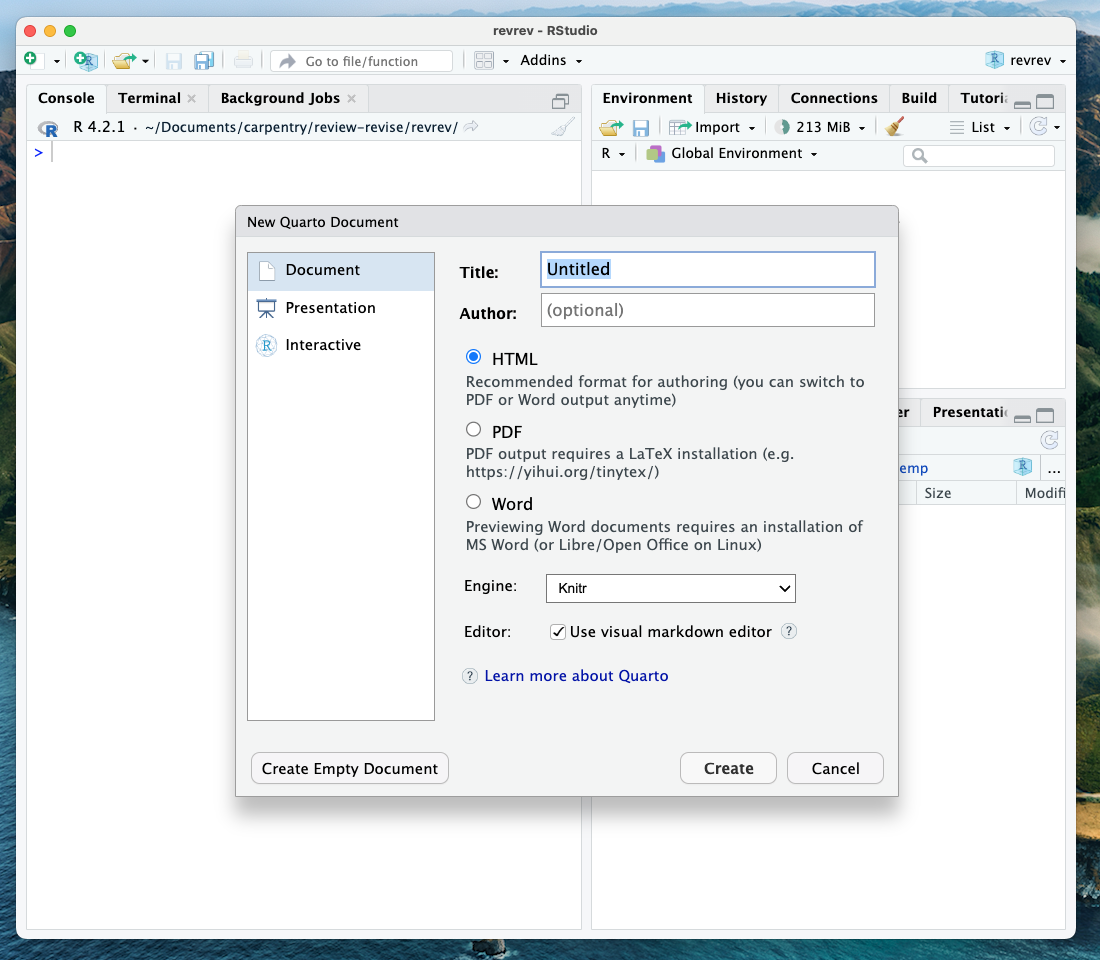This screenshot has width=1100, height=960.
Task: Open the Import Dataset dropdown
Action: 713,127
